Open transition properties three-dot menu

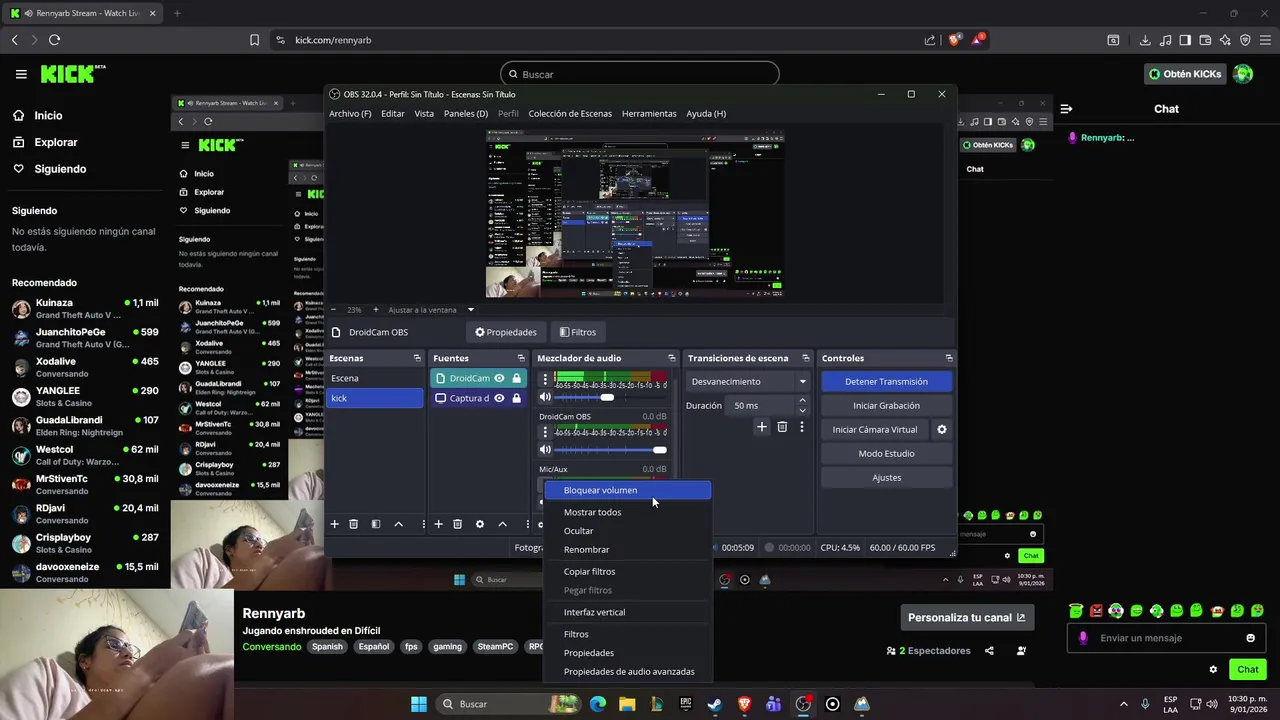[801, 427]
